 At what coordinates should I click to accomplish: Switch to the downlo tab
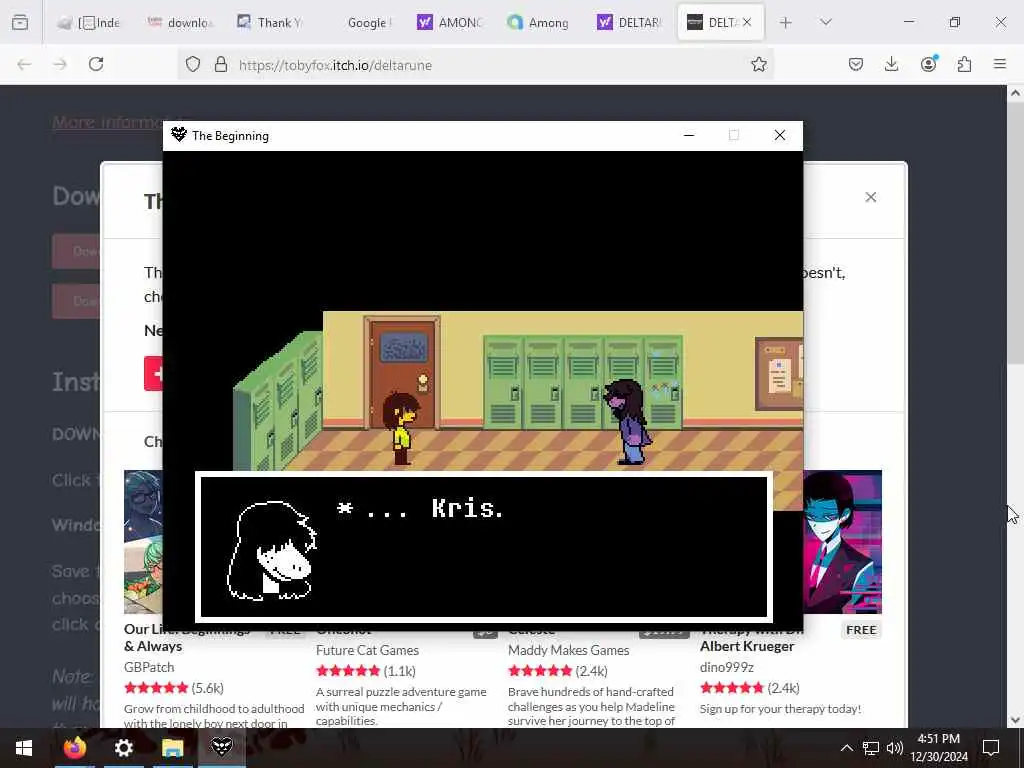(180, 23)
